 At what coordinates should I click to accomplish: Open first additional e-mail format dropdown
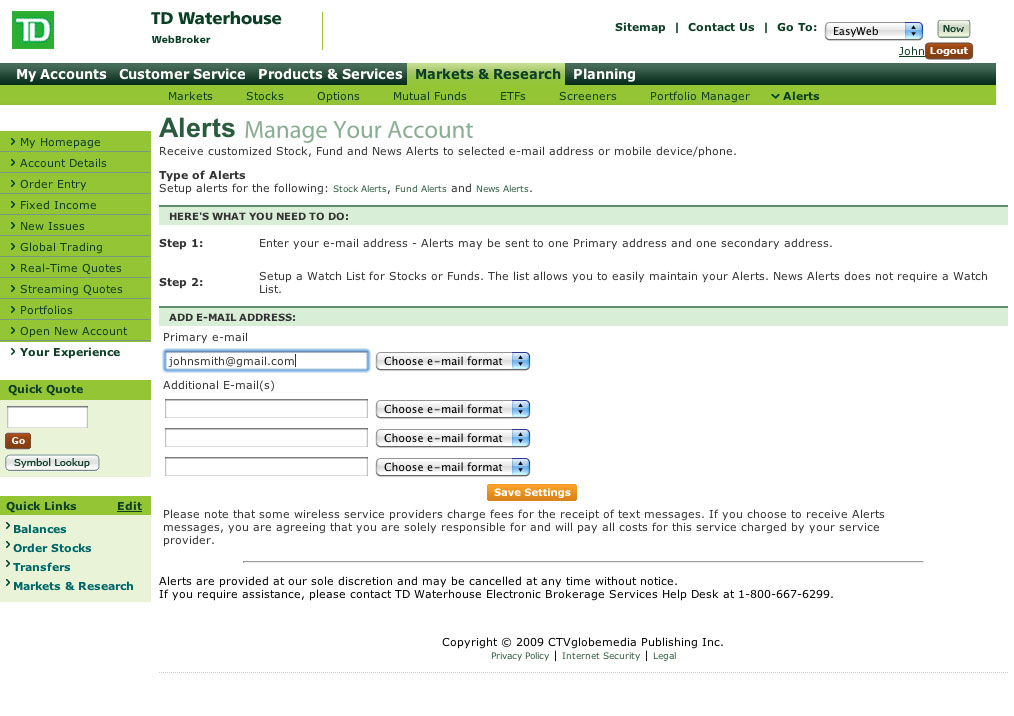point(453,409)
